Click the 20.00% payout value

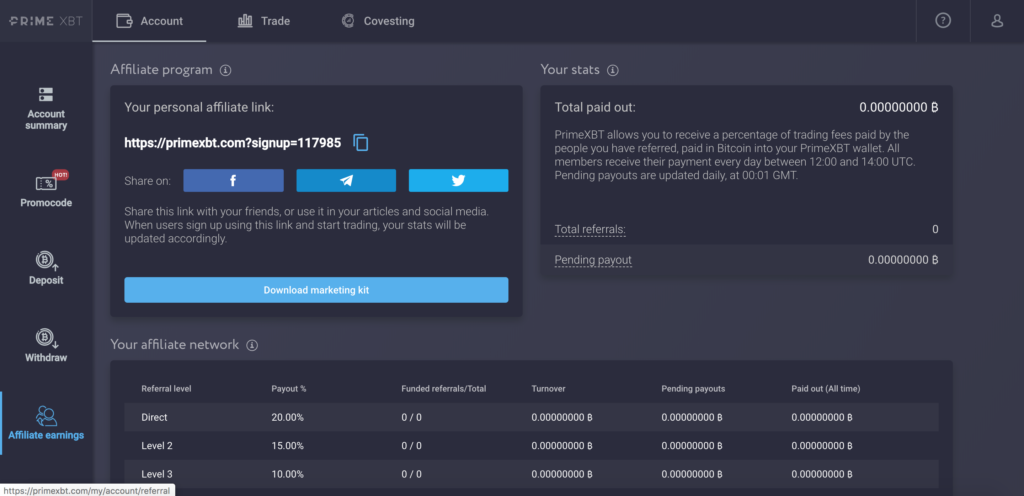click(287, 417)
